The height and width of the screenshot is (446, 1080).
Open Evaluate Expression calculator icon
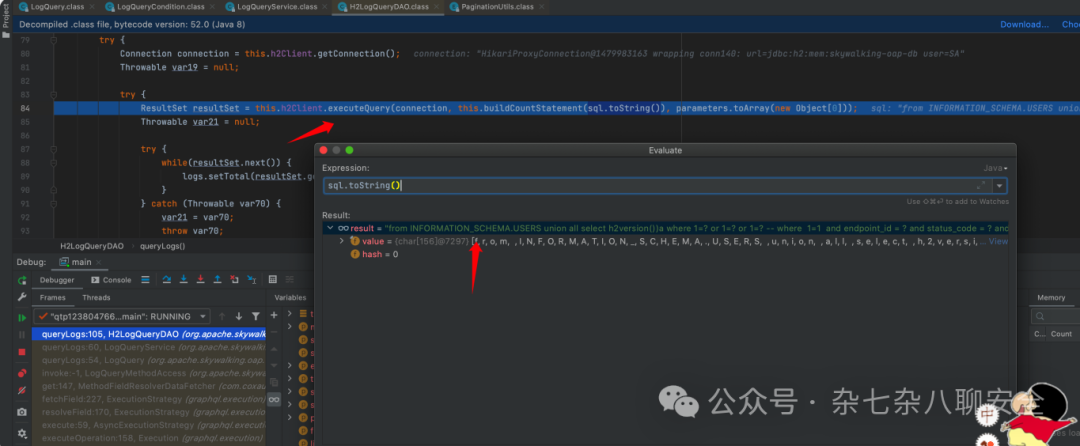coord(273,279)
